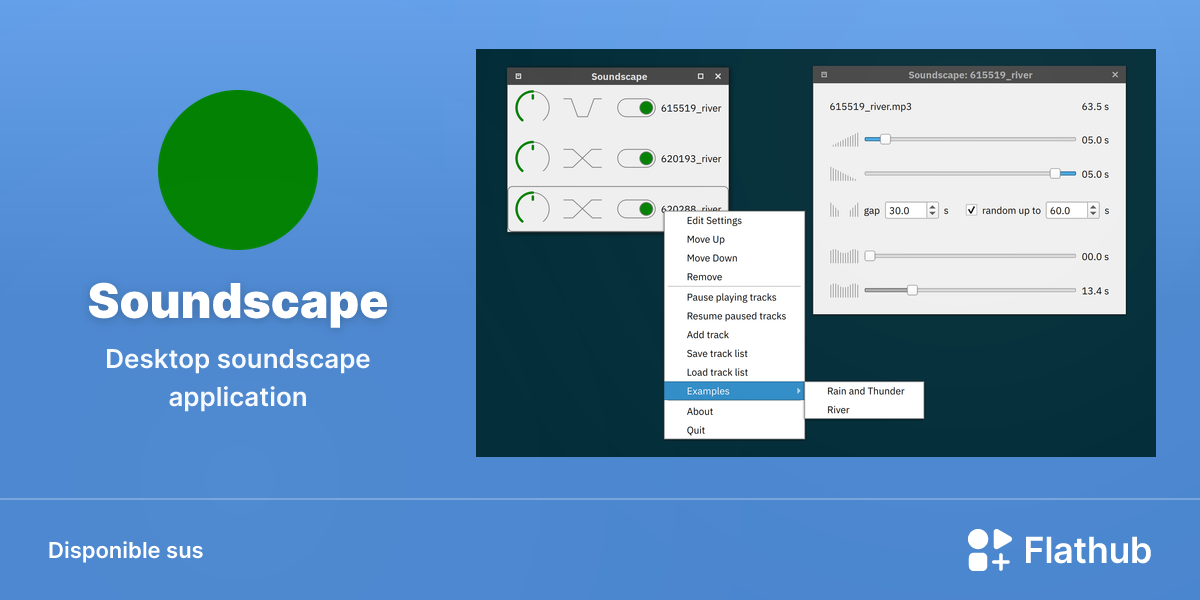The image size is (1200, 600).
Task: Click the Disponible sus text
Action: tap(126, 550)
